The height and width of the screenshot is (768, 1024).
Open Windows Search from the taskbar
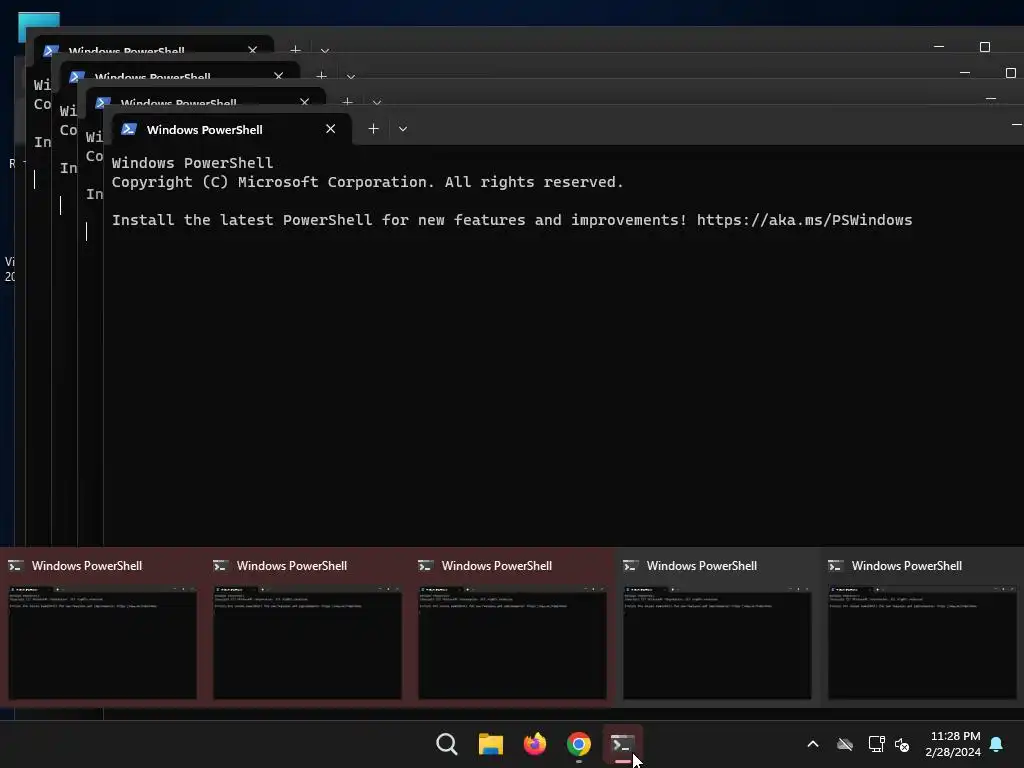[447, 744]
